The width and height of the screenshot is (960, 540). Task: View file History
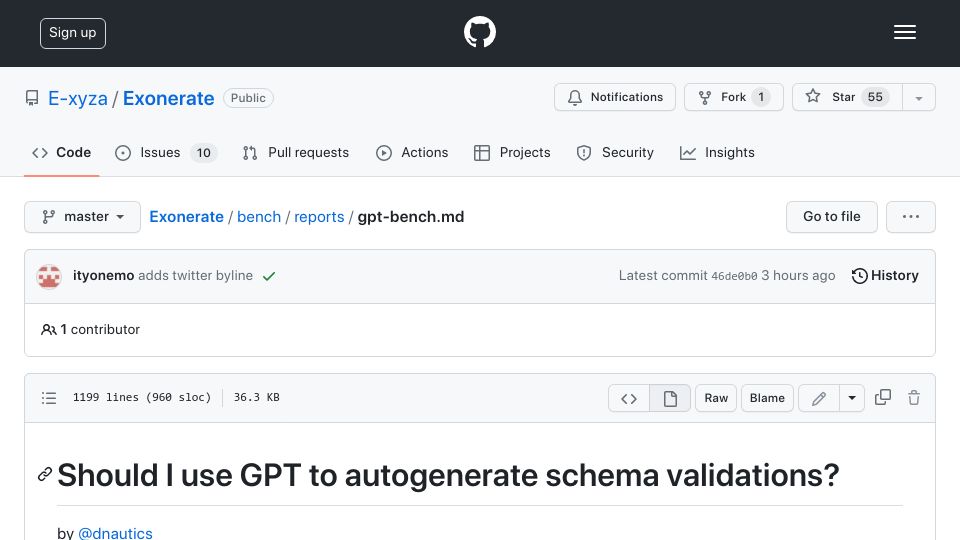[885, 276]
